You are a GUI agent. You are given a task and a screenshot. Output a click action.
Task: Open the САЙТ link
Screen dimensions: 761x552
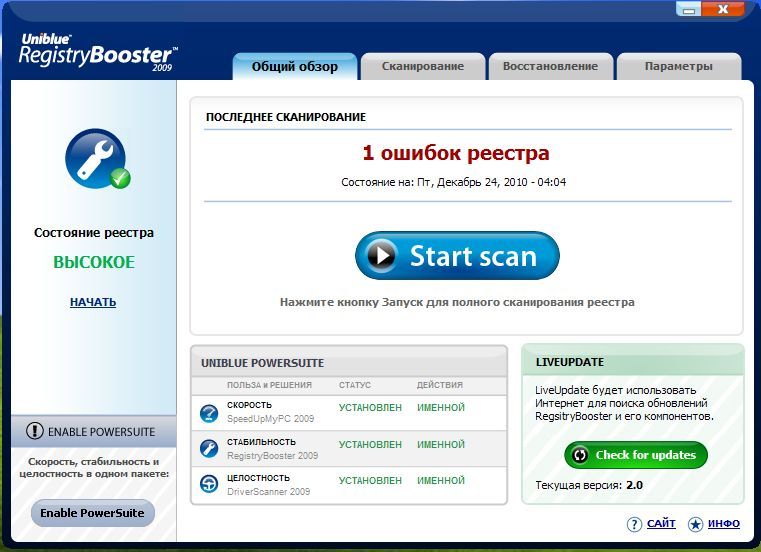[661, 523]
